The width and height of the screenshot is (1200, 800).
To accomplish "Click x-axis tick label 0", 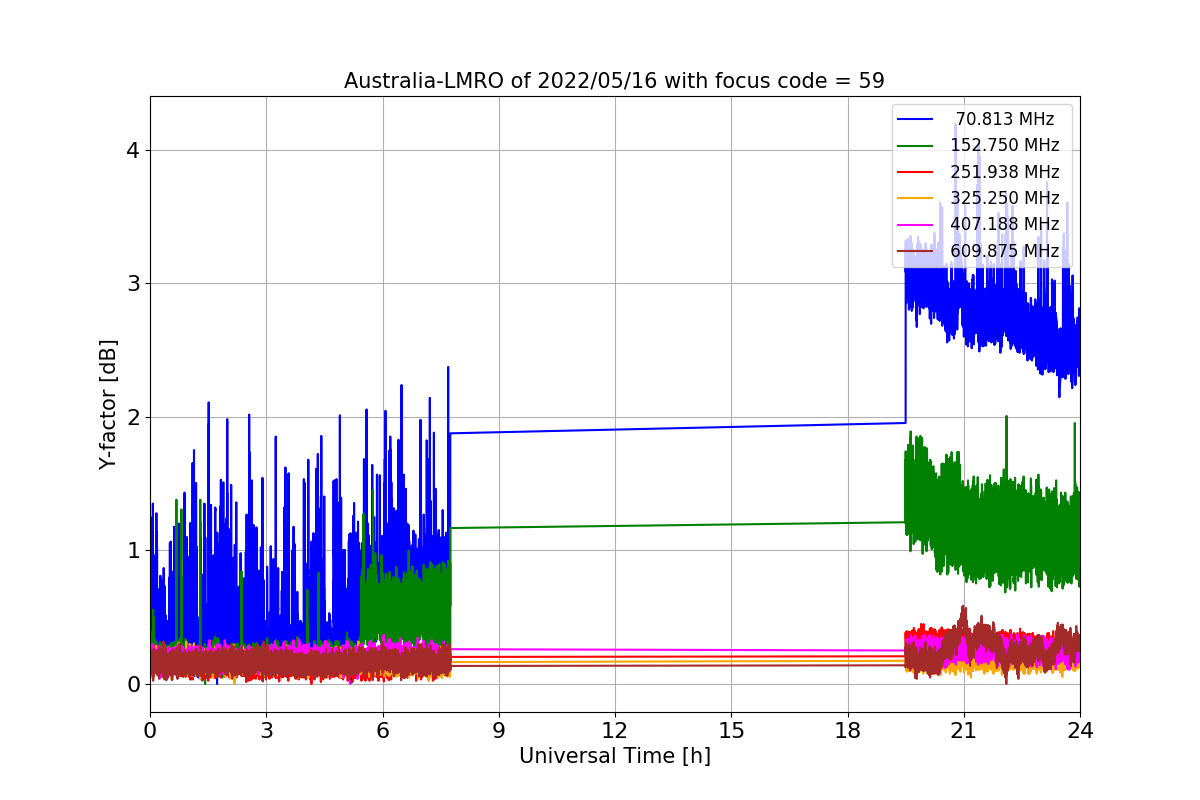I will tap(150, 730).
